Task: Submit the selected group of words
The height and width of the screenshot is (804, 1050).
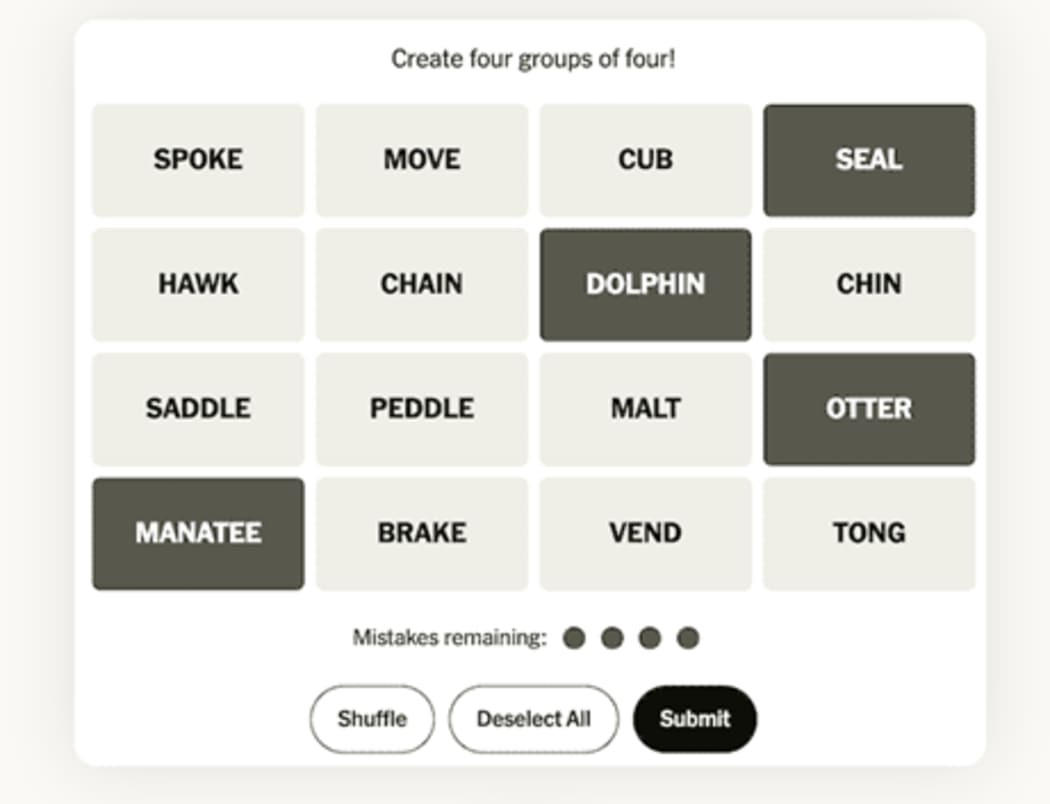Action: point(696,718)
